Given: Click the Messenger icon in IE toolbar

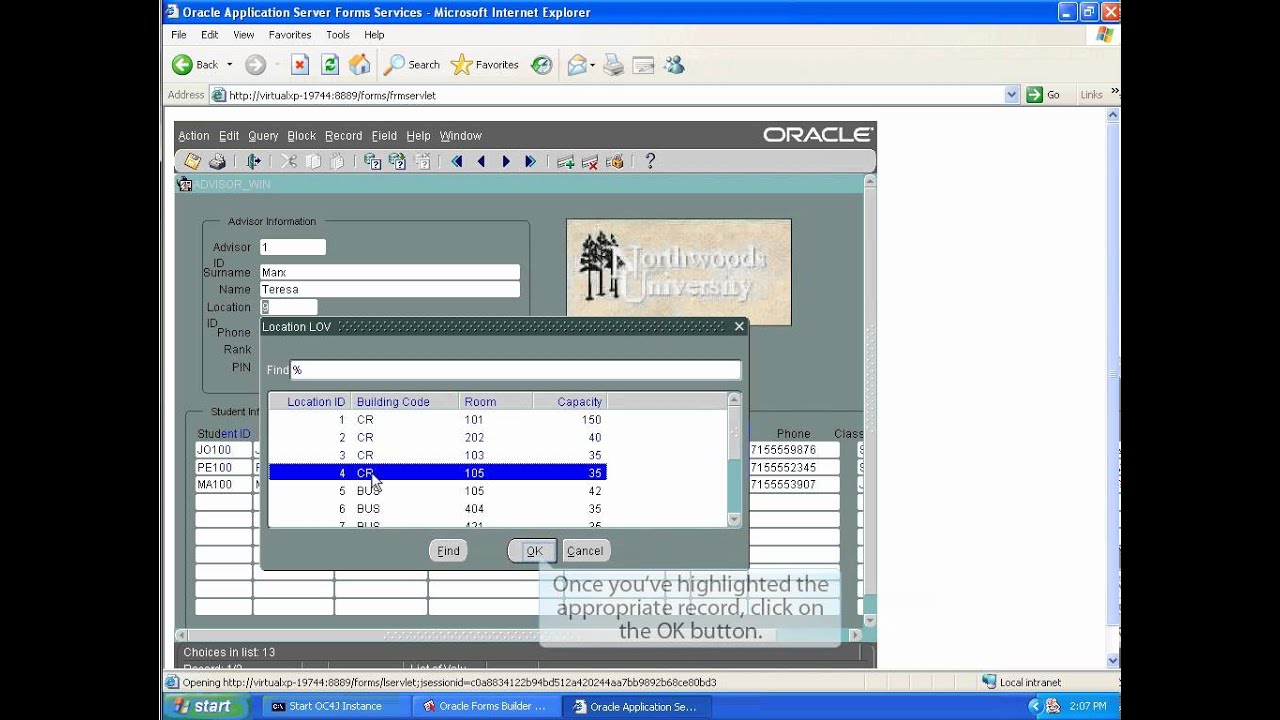Looking at the screenshot, I should 674,65.
